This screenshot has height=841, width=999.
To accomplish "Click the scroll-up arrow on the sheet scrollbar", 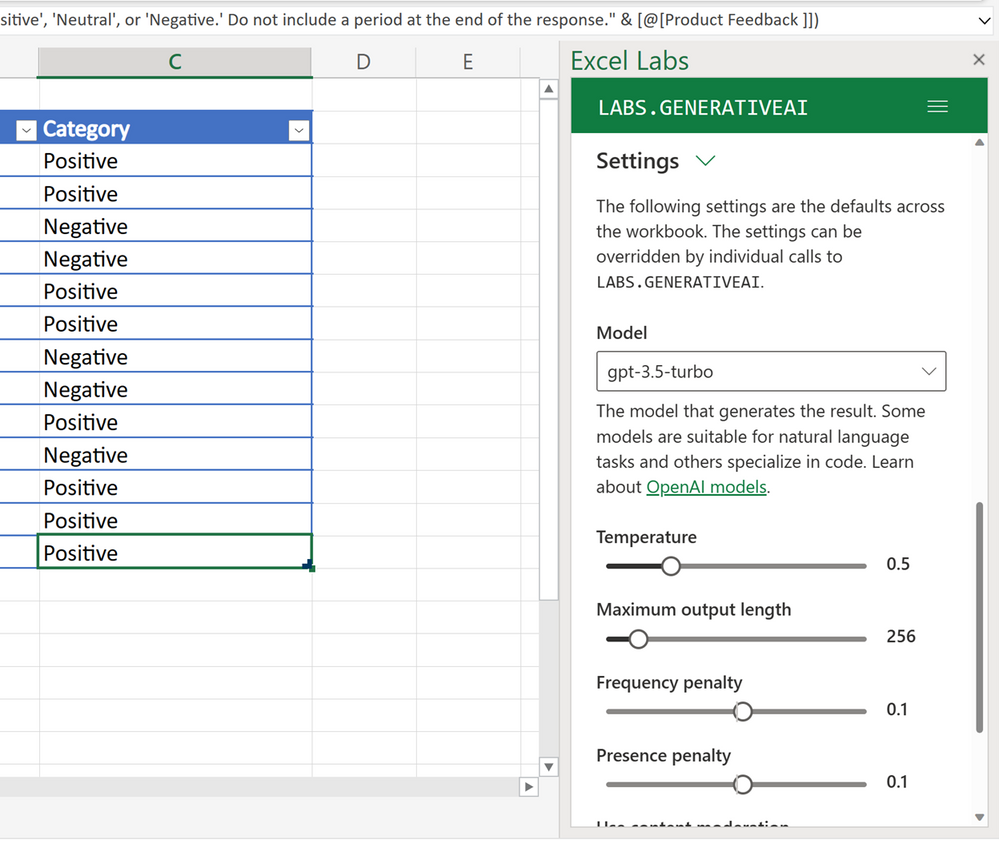I will (548, 88).
